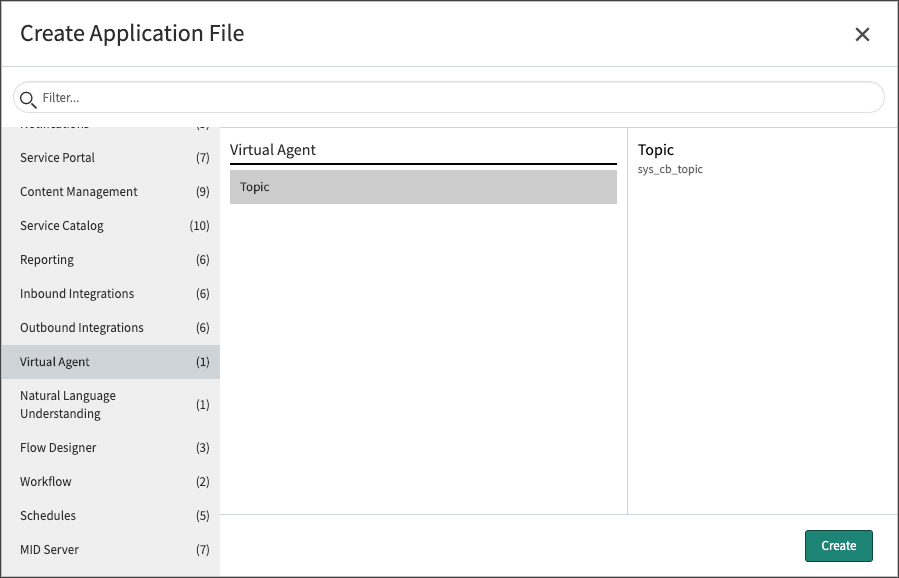Select the Flow Designer category
899x578 pixels.
(x=110, y=447)
